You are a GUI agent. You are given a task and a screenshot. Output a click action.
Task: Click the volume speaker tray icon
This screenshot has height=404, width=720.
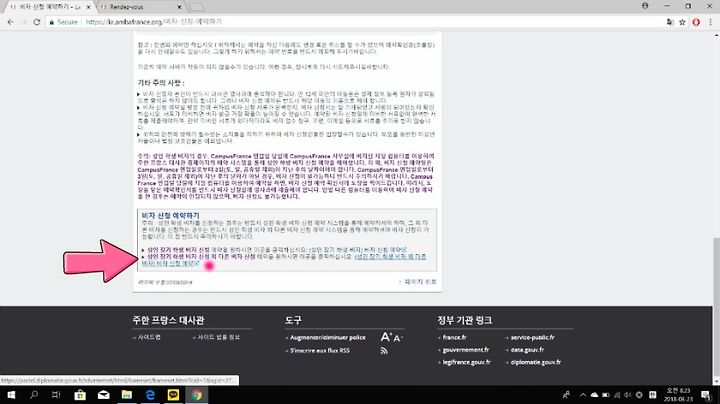(628, 395)
